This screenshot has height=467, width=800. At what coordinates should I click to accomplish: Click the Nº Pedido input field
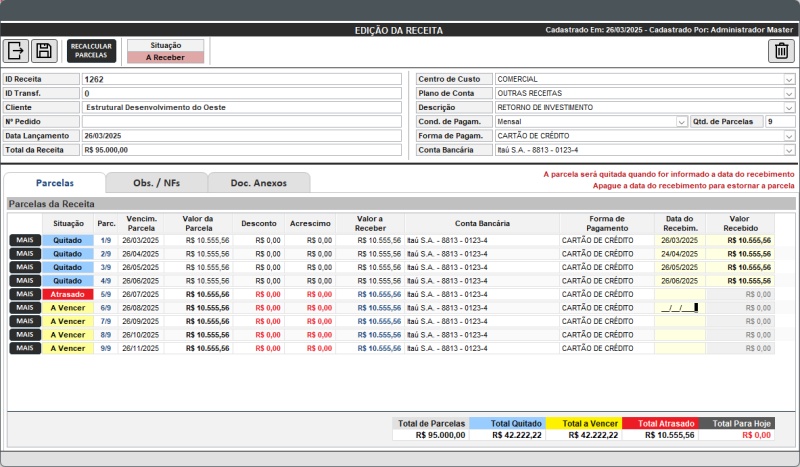pos(240,121)
